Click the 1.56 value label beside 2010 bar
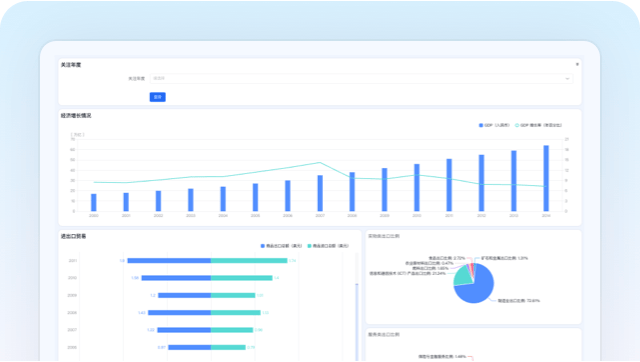Viewport: 640px width, 362px height. click(x=135, y=278)
